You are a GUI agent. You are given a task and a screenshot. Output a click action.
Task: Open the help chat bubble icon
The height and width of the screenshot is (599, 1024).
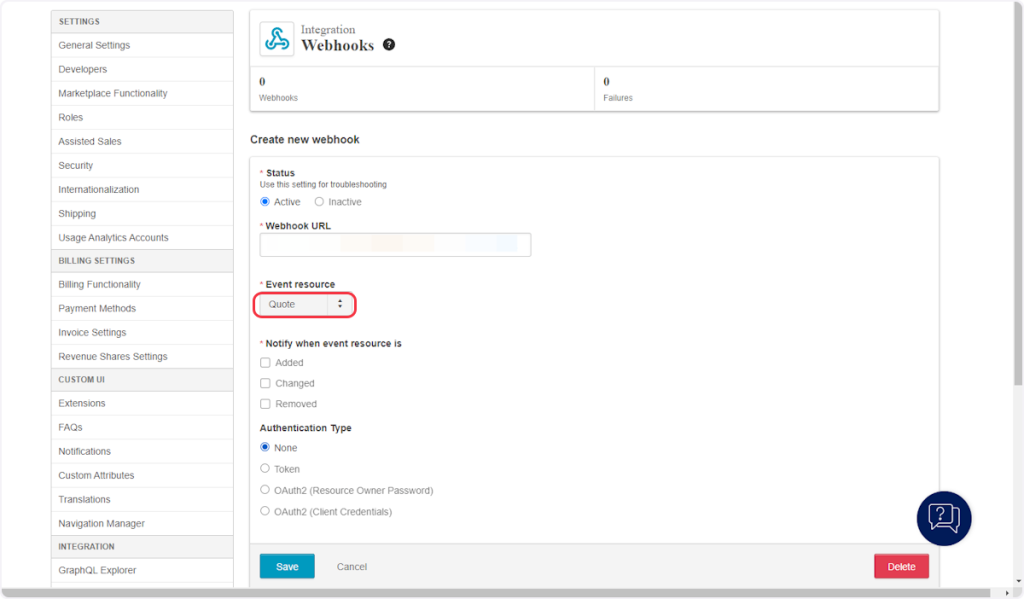pos(943,517)
